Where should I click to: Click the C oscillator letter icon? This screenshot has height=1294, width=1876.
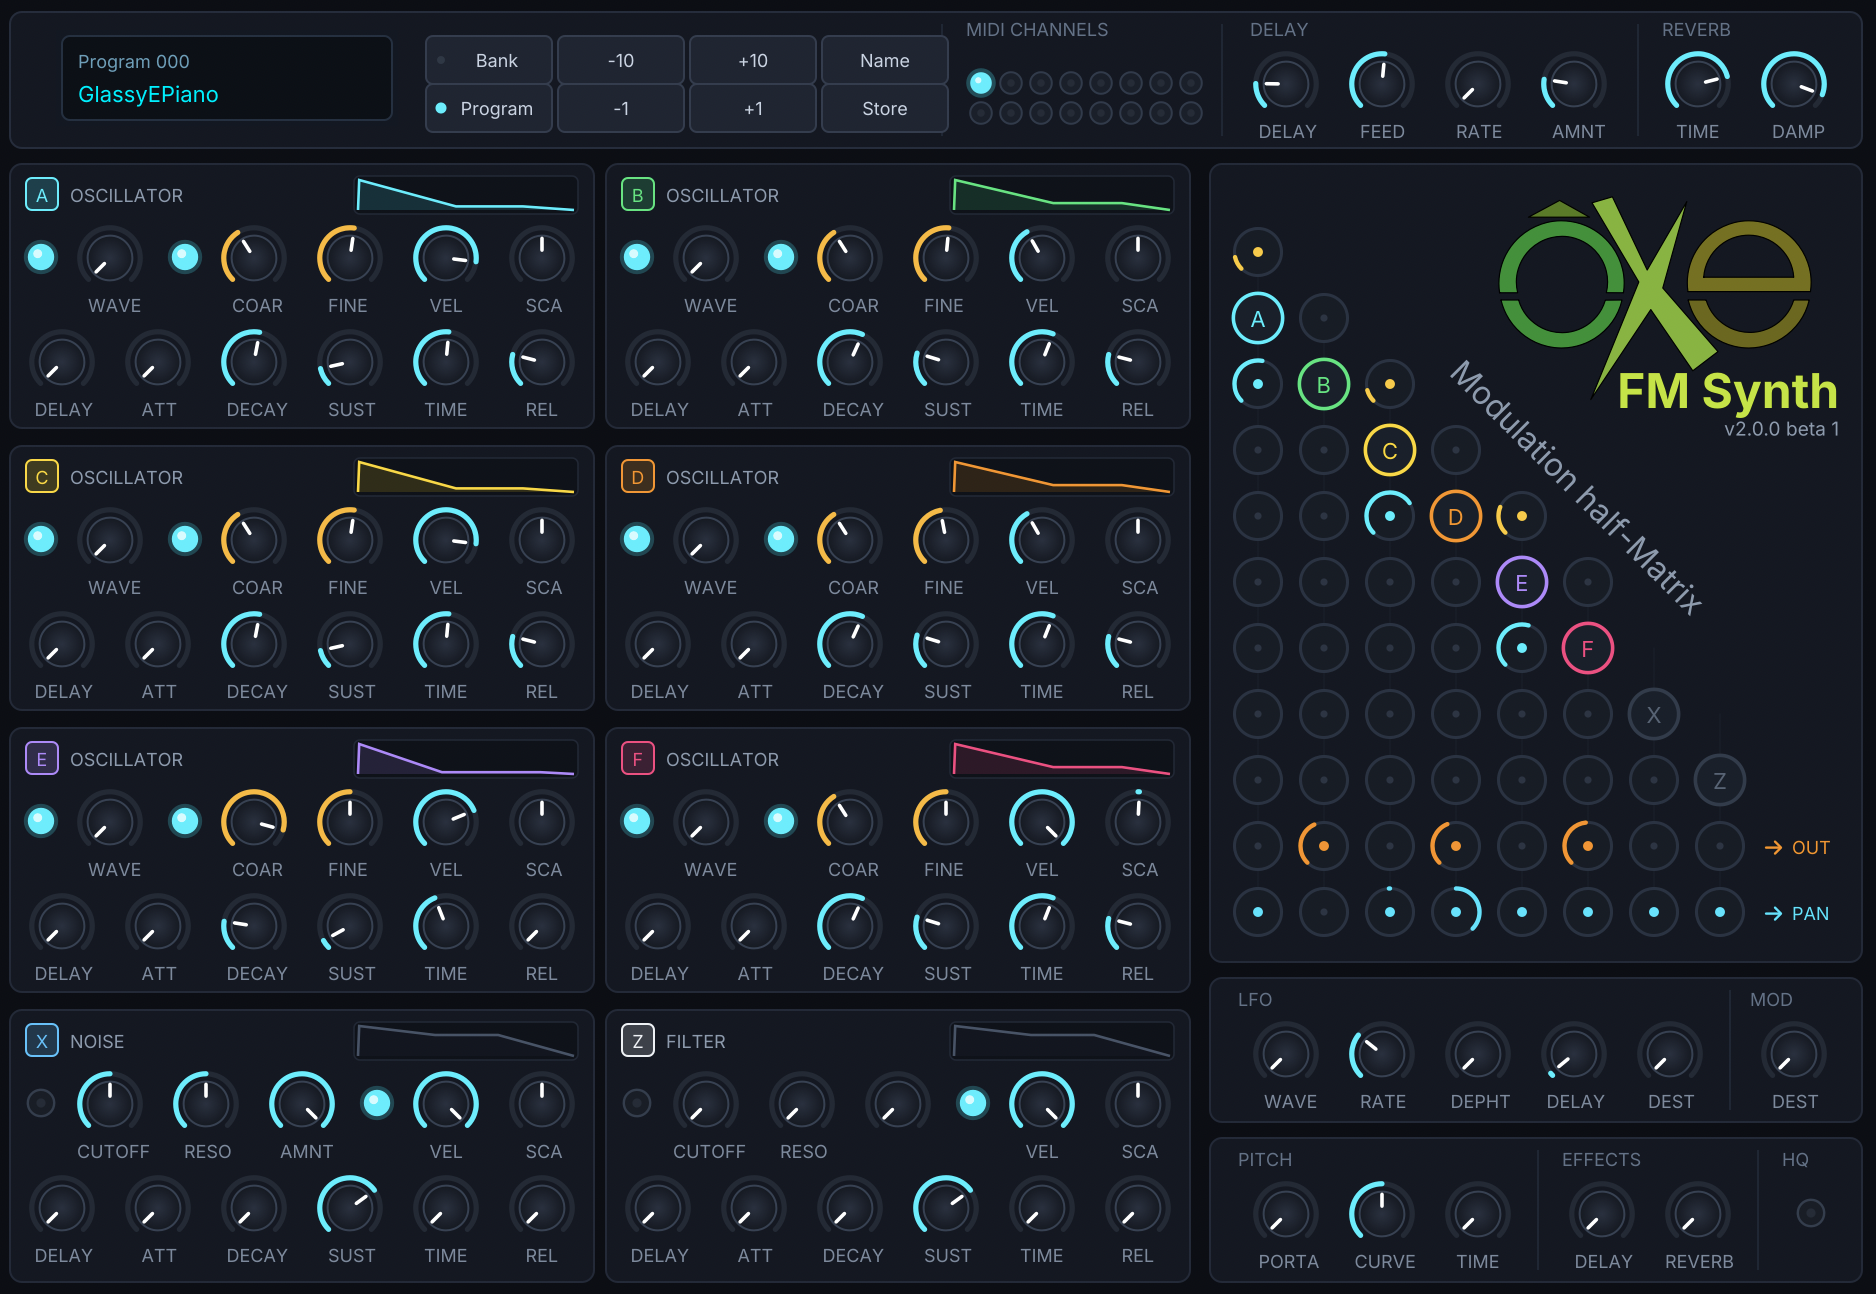point(41,477)
